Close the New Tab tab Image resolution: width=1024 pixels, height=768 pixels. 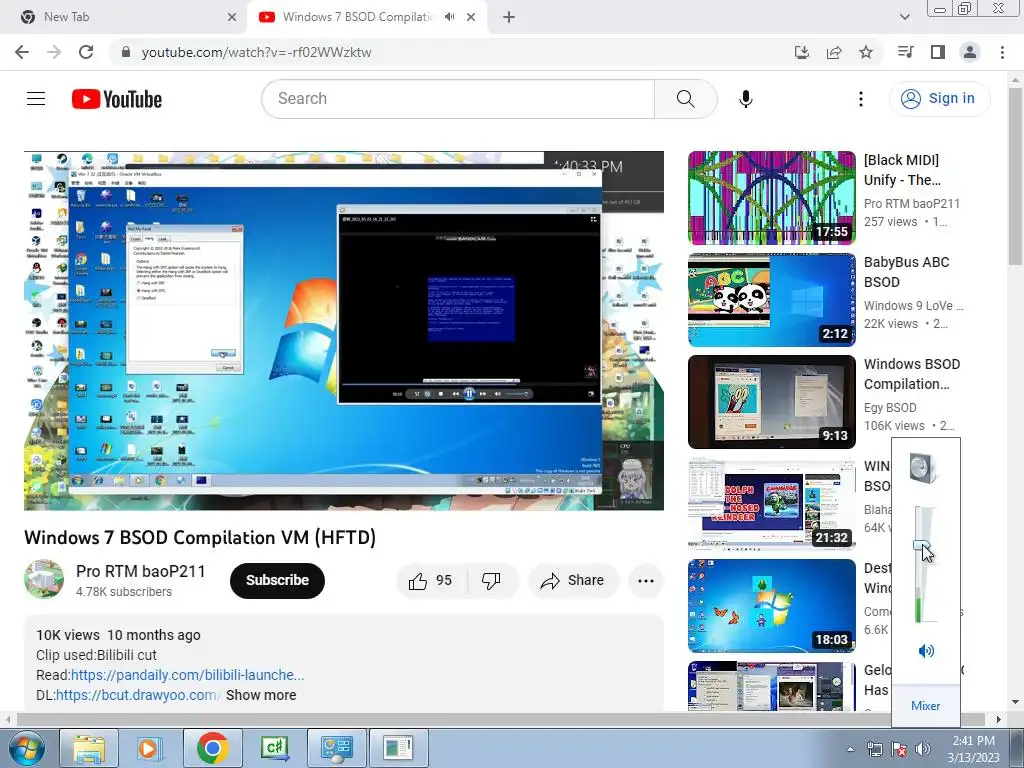coord(232,17)
